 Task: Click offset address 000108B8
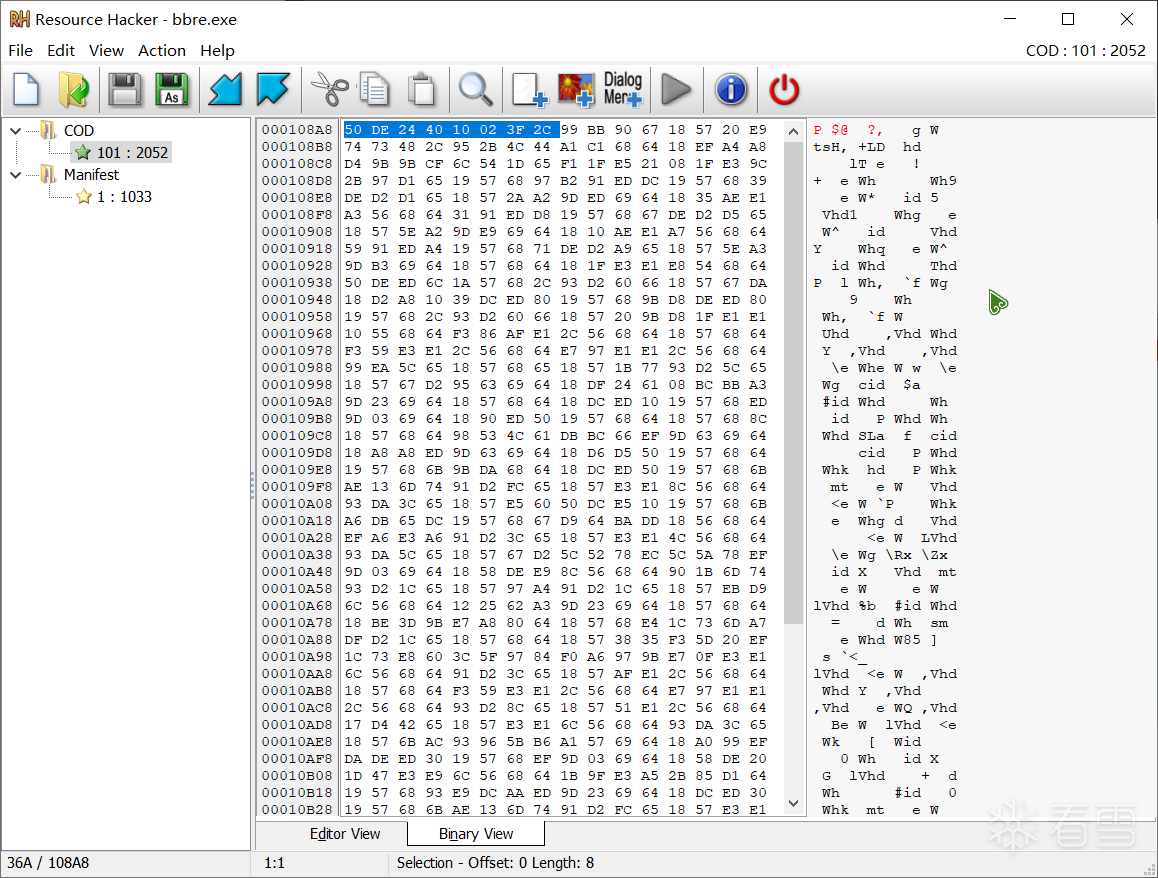pyautogui.click(x=297, y=147)
